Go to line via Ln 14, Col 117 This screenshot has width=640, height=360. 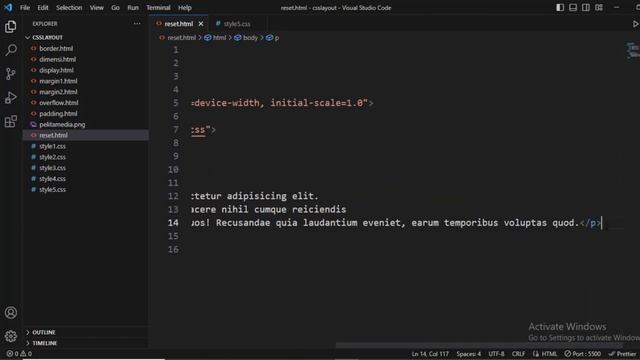click(430, 354)
